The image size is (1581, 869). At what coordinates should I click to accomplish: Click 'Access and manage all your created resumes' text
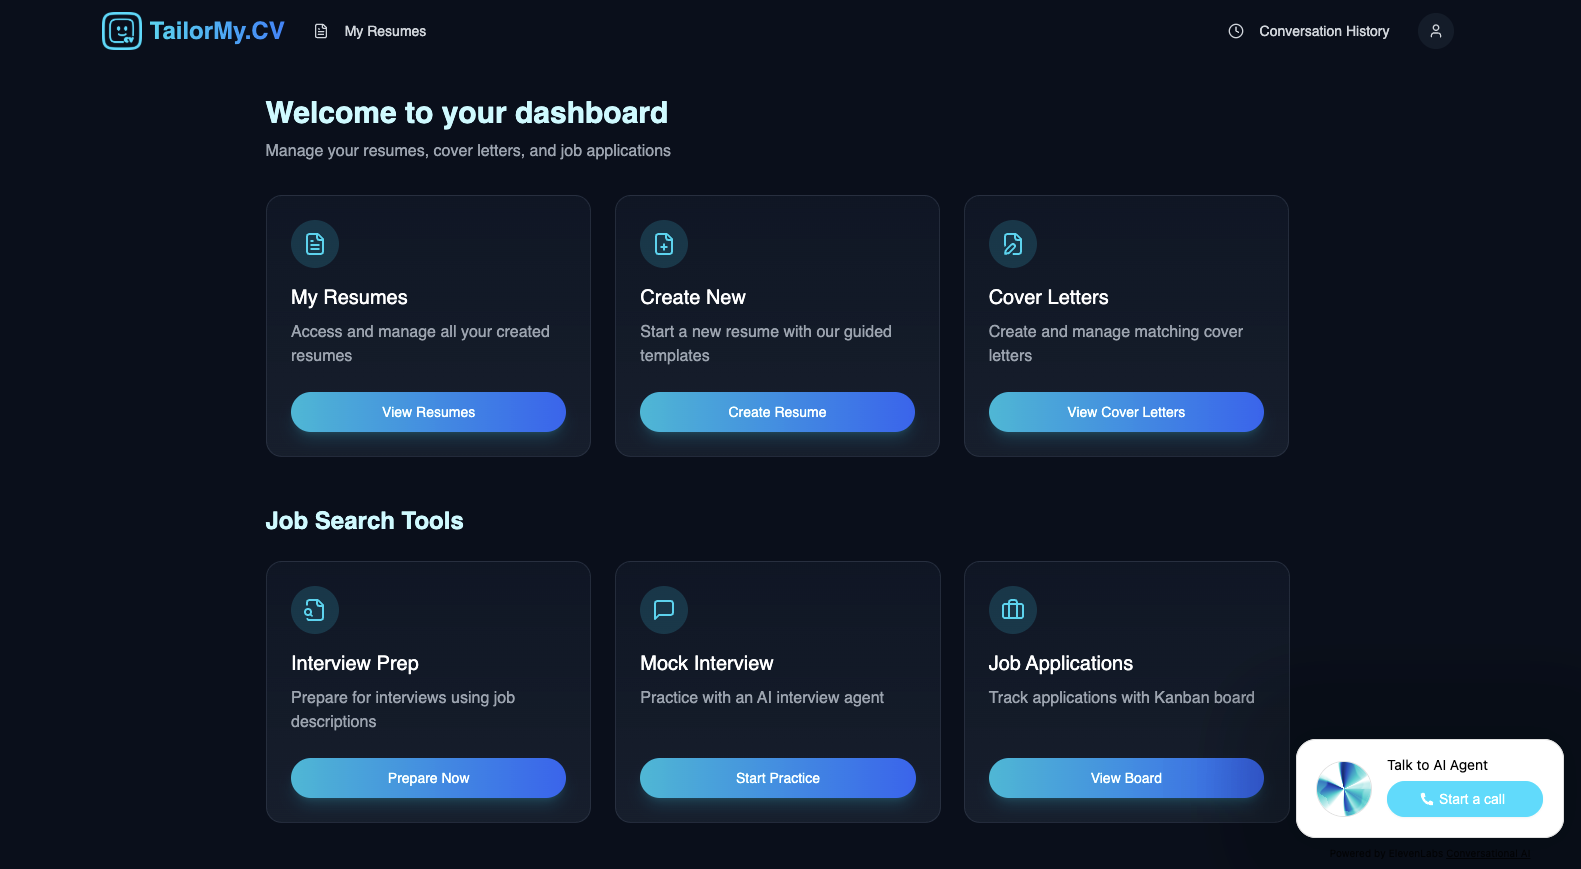[420, 343]
